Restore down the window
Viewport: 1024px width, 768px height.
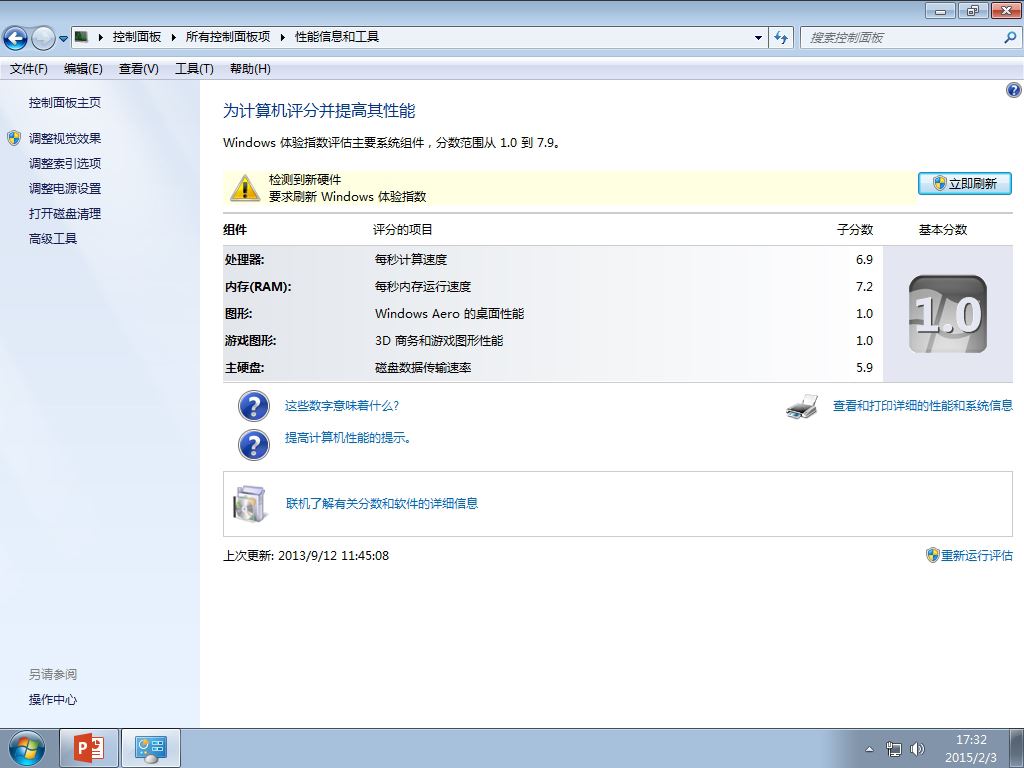pos(973,10)
